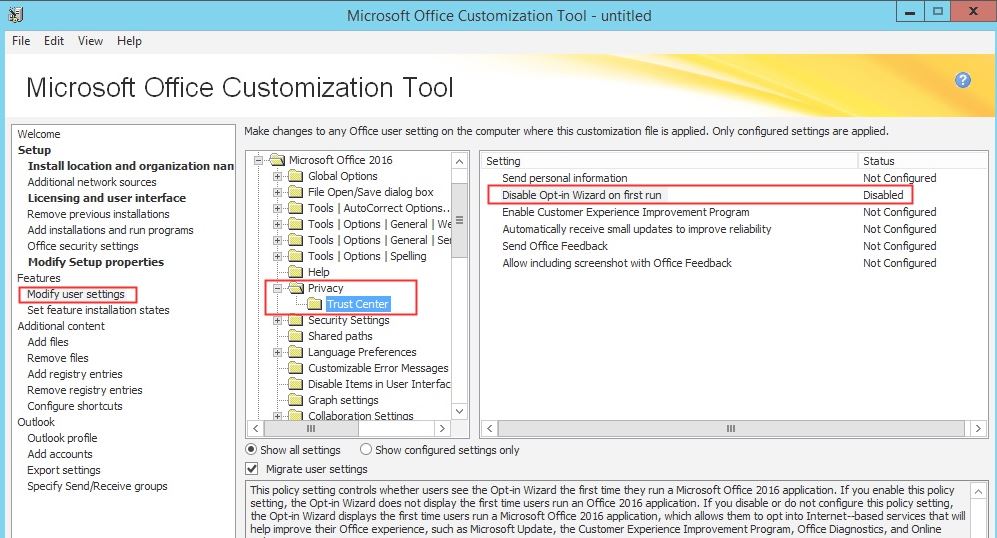Click the blue help question mark icon
The width and height of the screenshot is (997, 538).
(963, 80)
